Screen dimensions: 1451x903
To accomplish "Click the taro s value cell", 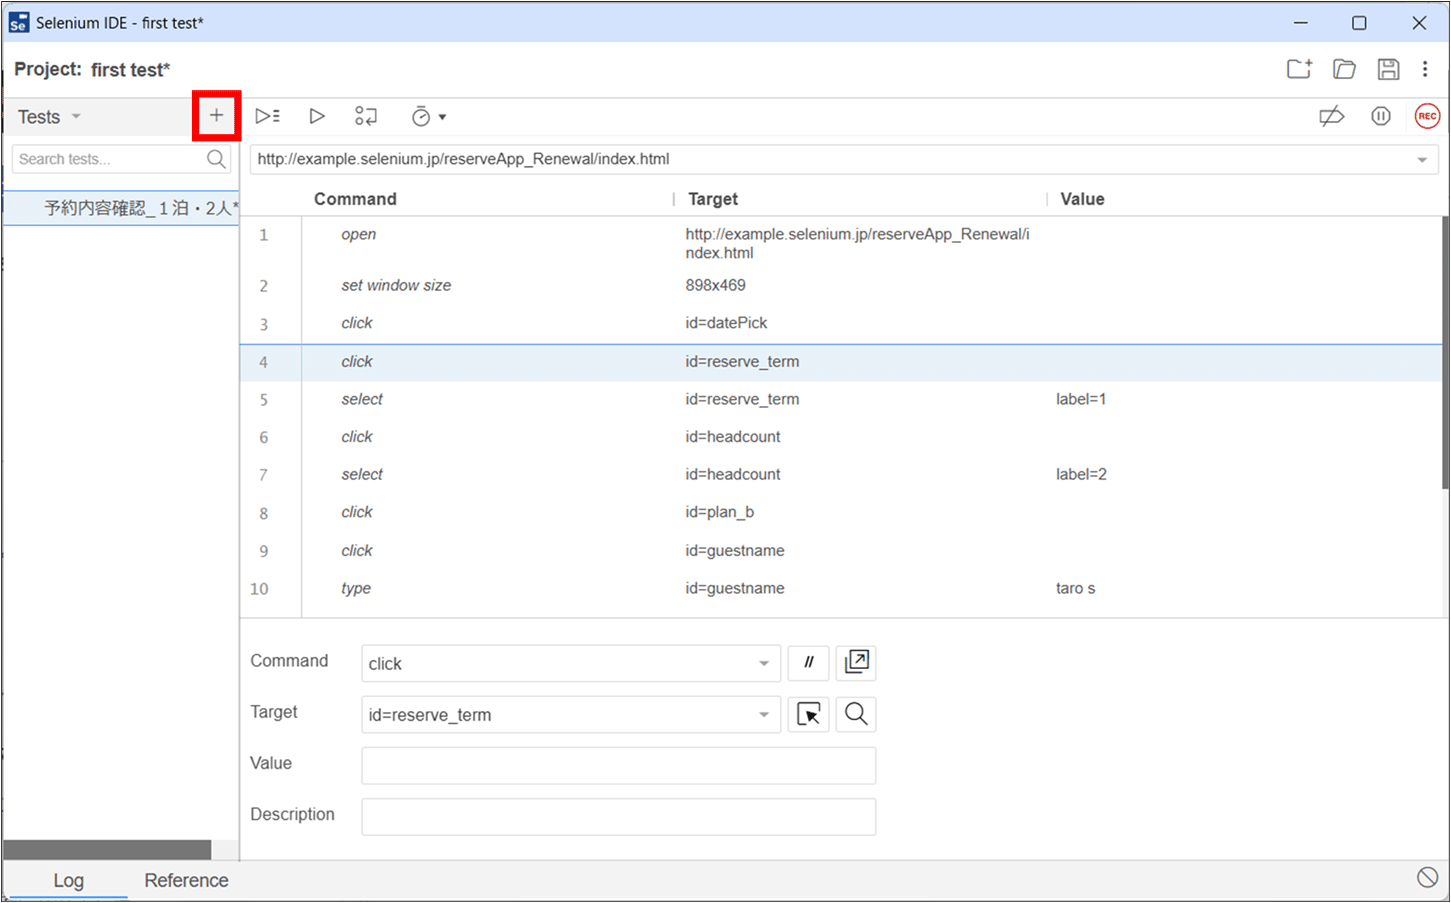I will (x=1075, y=588).
